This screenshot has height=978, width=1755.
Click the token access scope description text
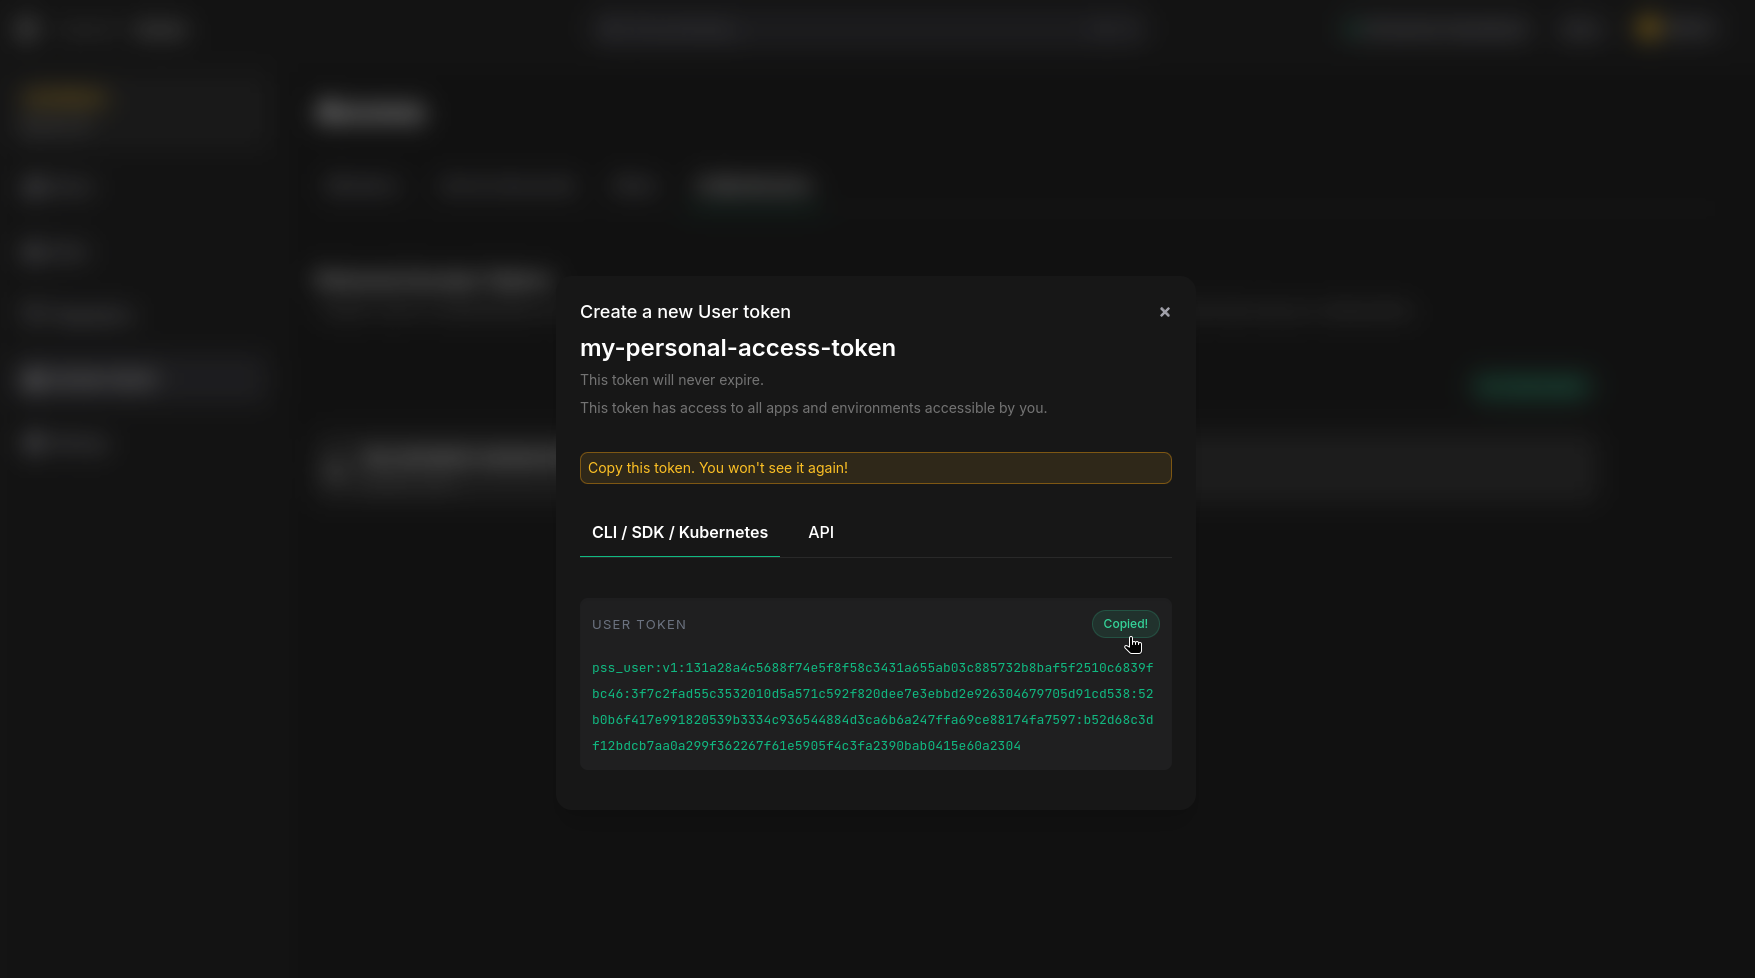click(x=813, y=408)
